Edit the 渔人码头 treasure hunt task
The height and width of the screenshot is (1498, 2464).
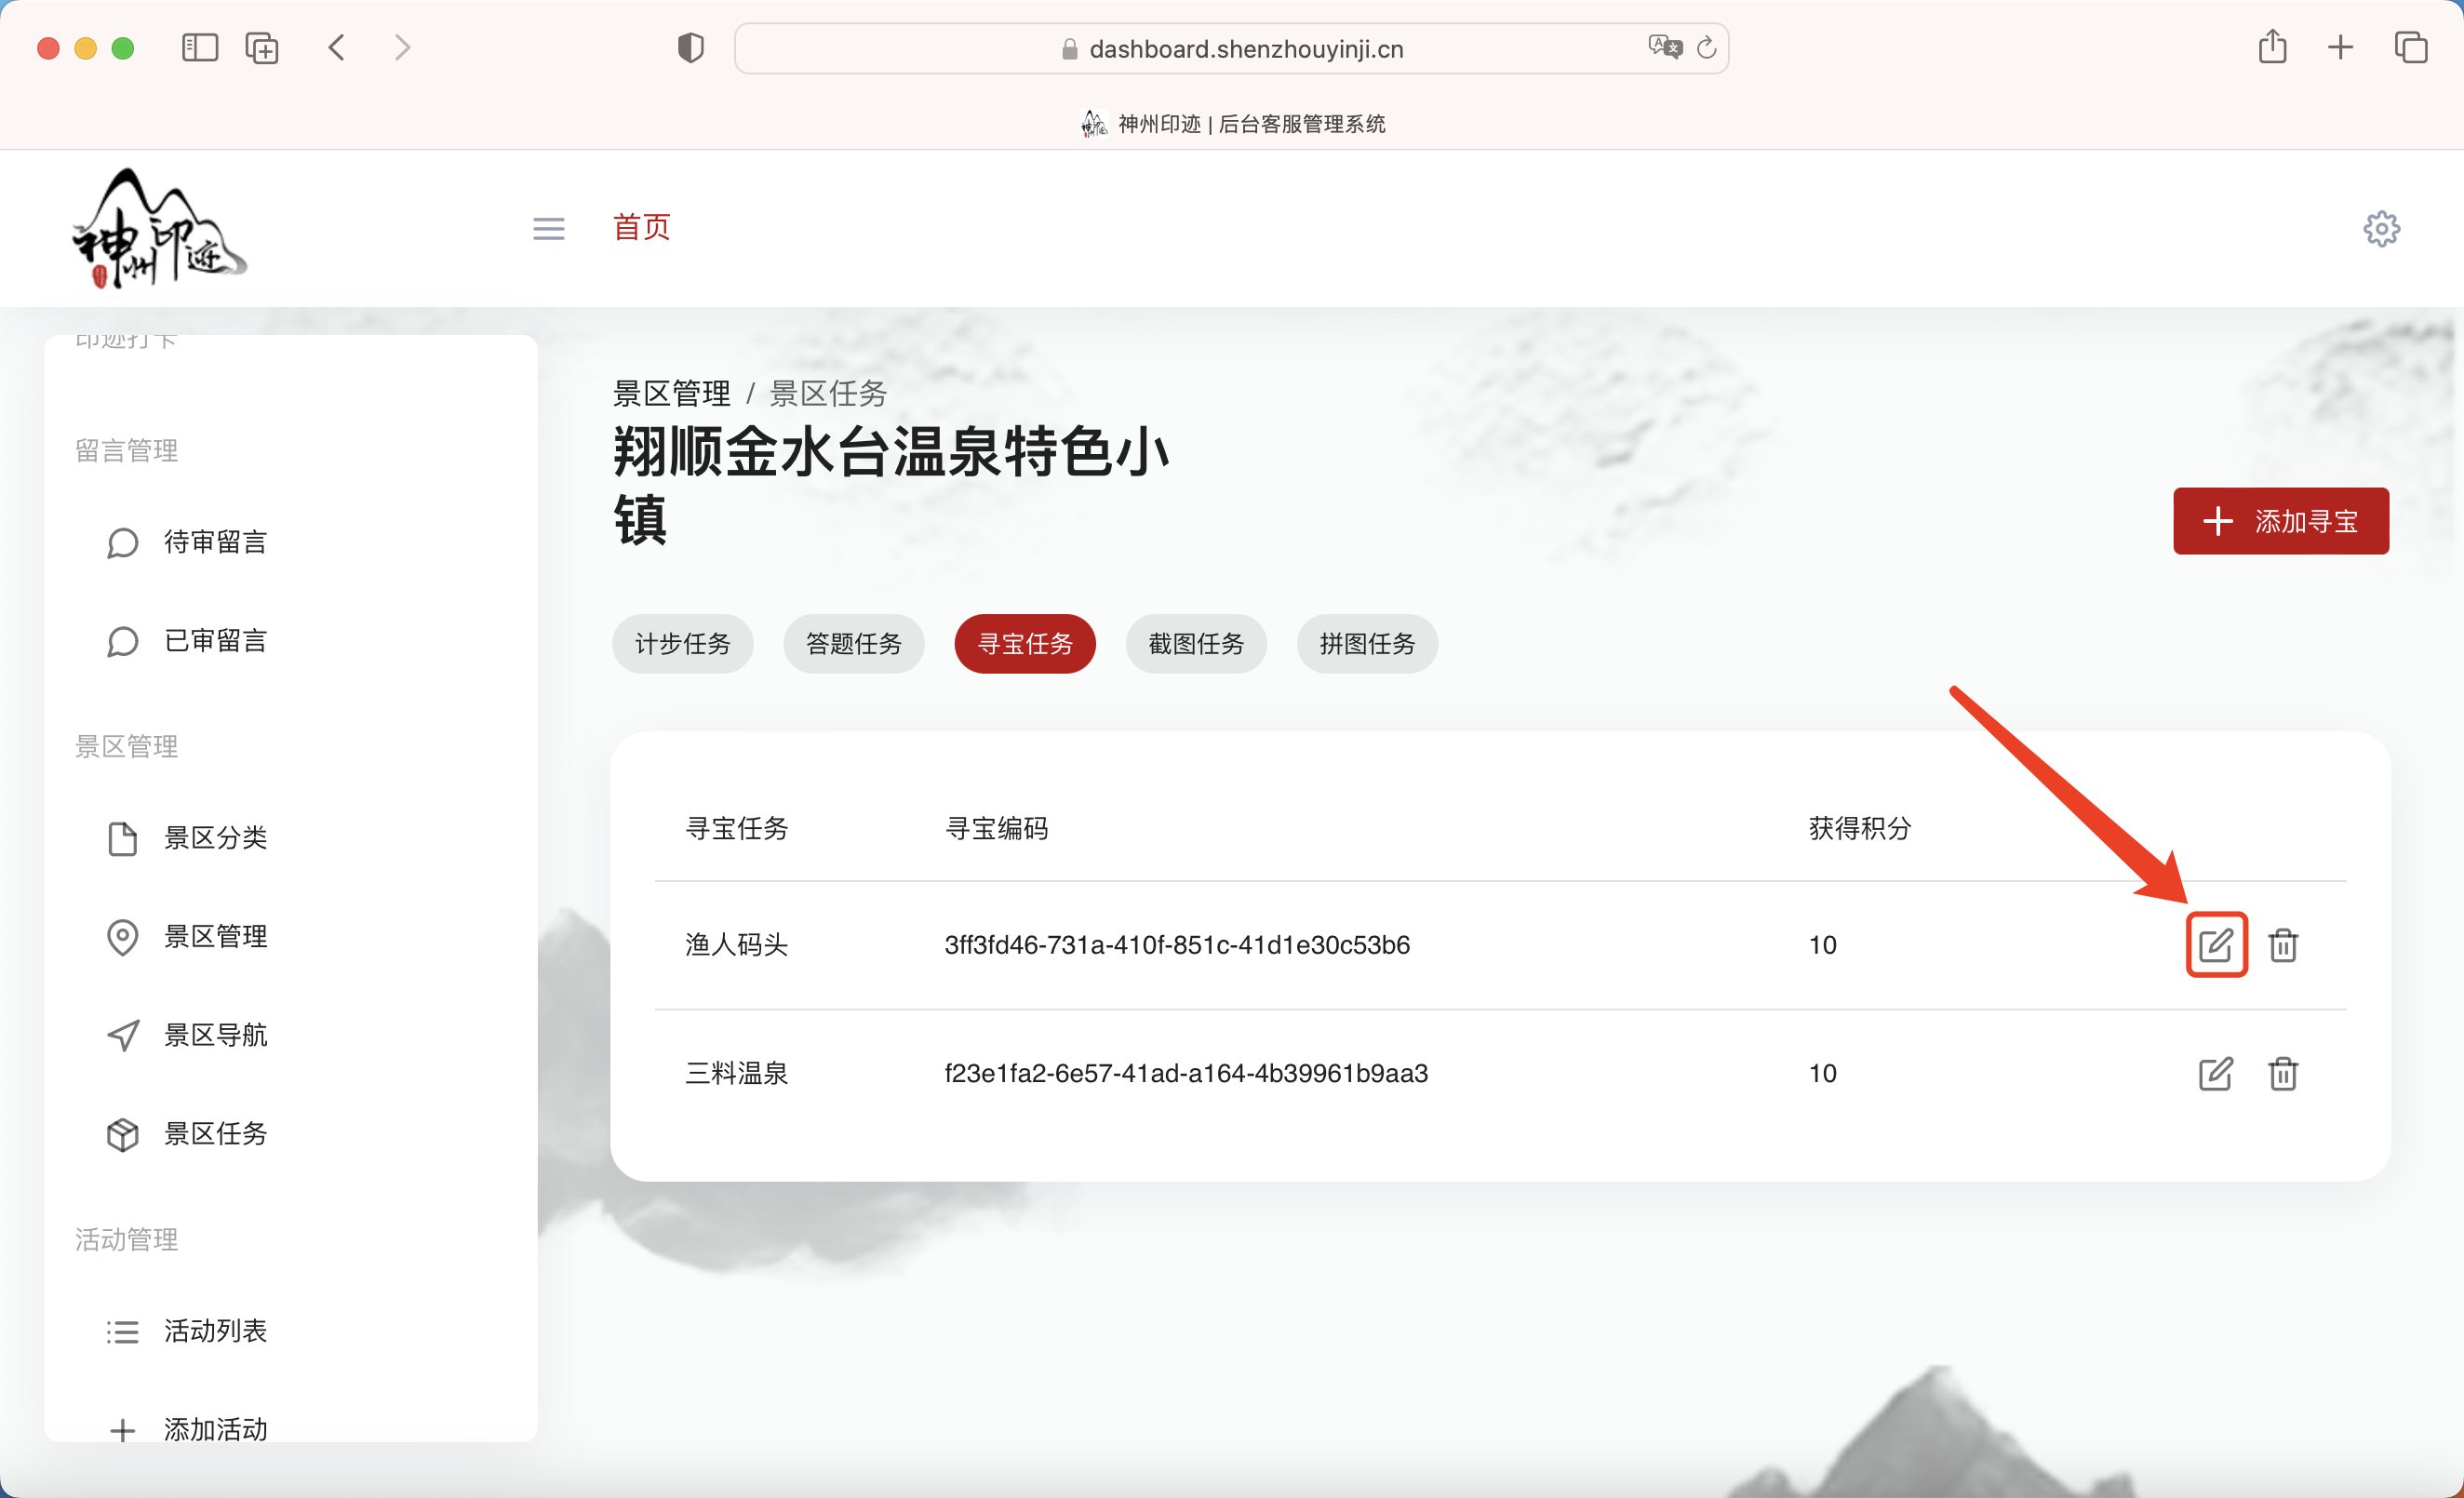point(2216,944)
